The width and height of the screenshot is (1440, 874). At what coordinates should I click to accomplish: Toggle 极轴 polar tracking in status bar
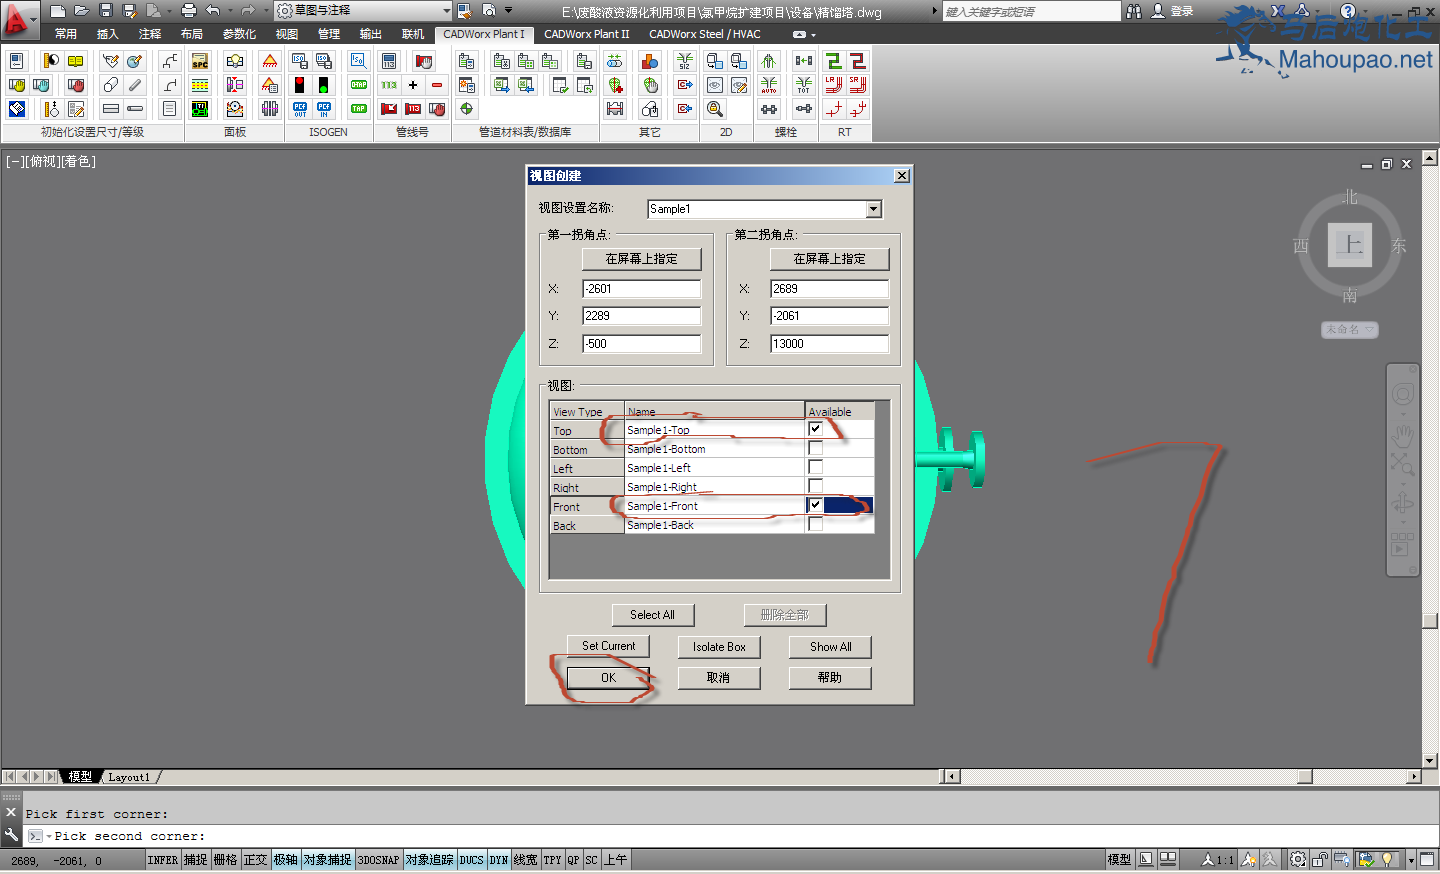286,860
